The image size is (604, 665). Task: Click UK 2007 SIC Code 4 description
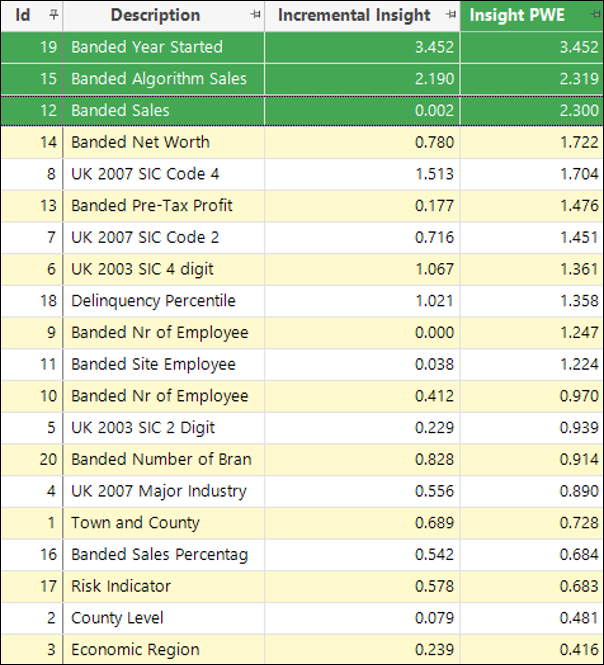[x=145, y=174]
